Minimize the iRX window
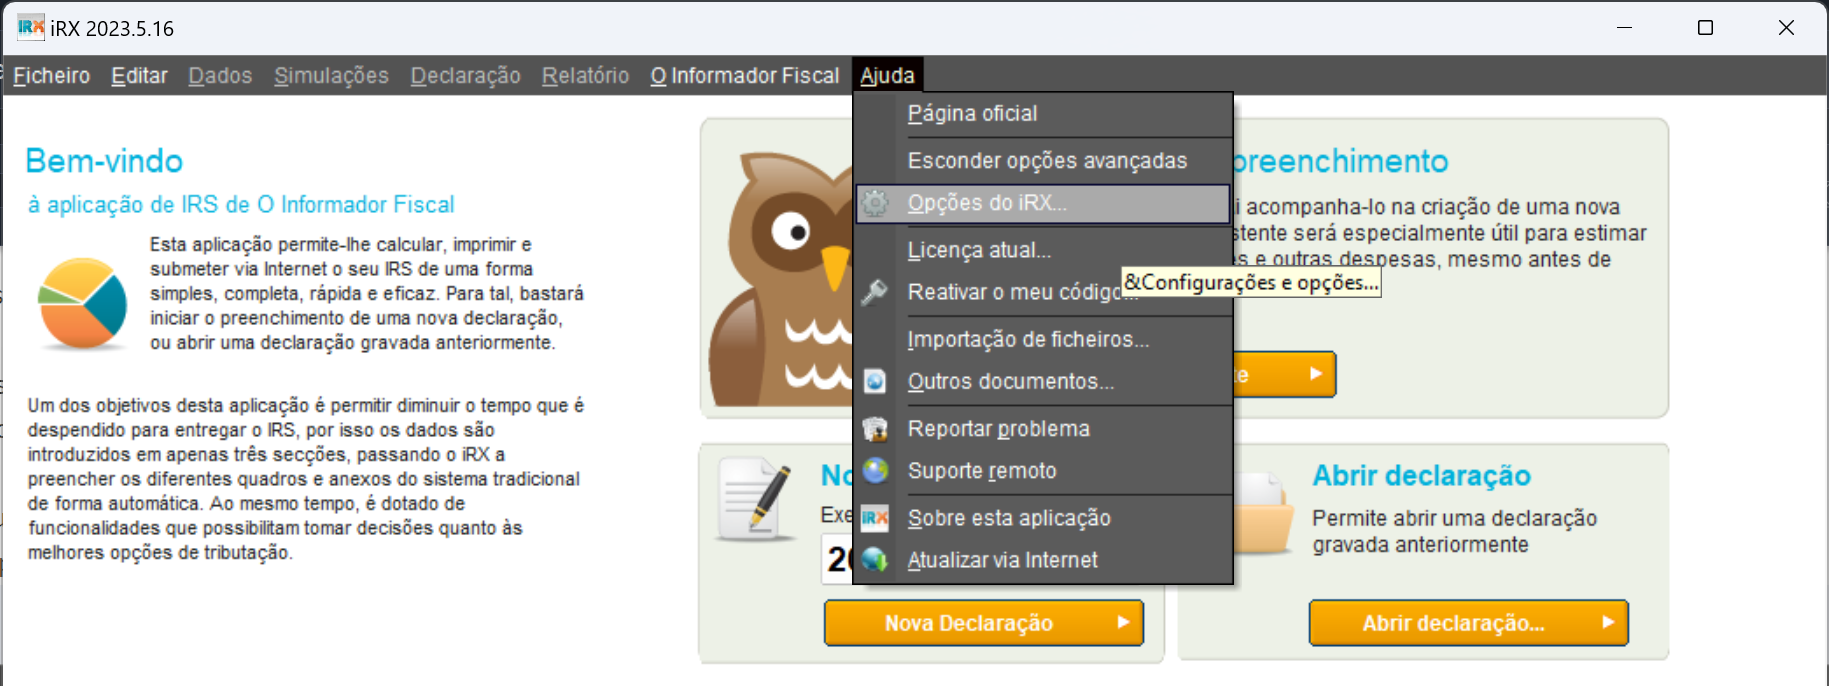The width and height of the screenshot is (1829, 686). click(1624, 28)
